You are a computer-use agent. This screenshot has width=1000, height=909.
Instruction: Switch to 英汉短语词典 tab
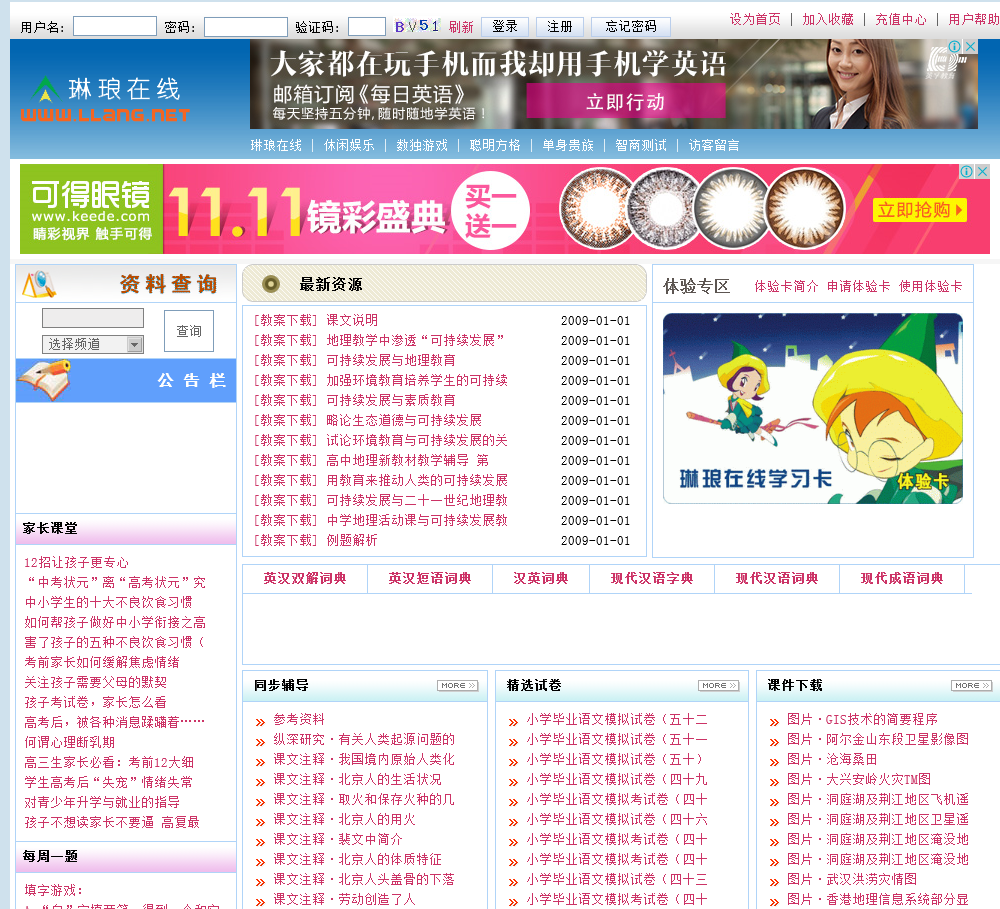pyautogui.click(x=430, y=579)
